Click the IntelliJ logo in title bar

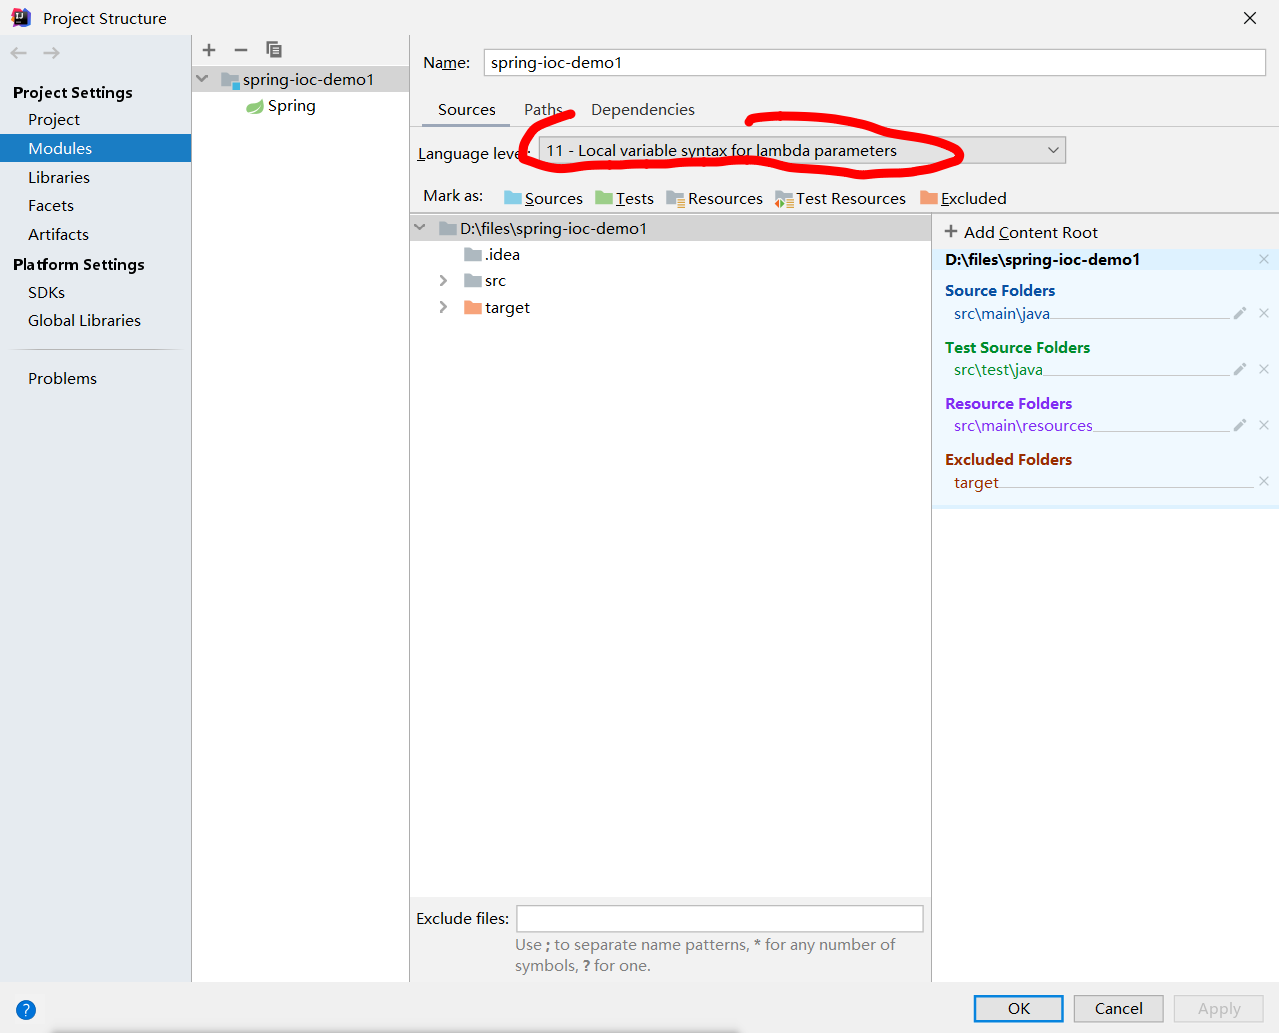tap(21, 17)
